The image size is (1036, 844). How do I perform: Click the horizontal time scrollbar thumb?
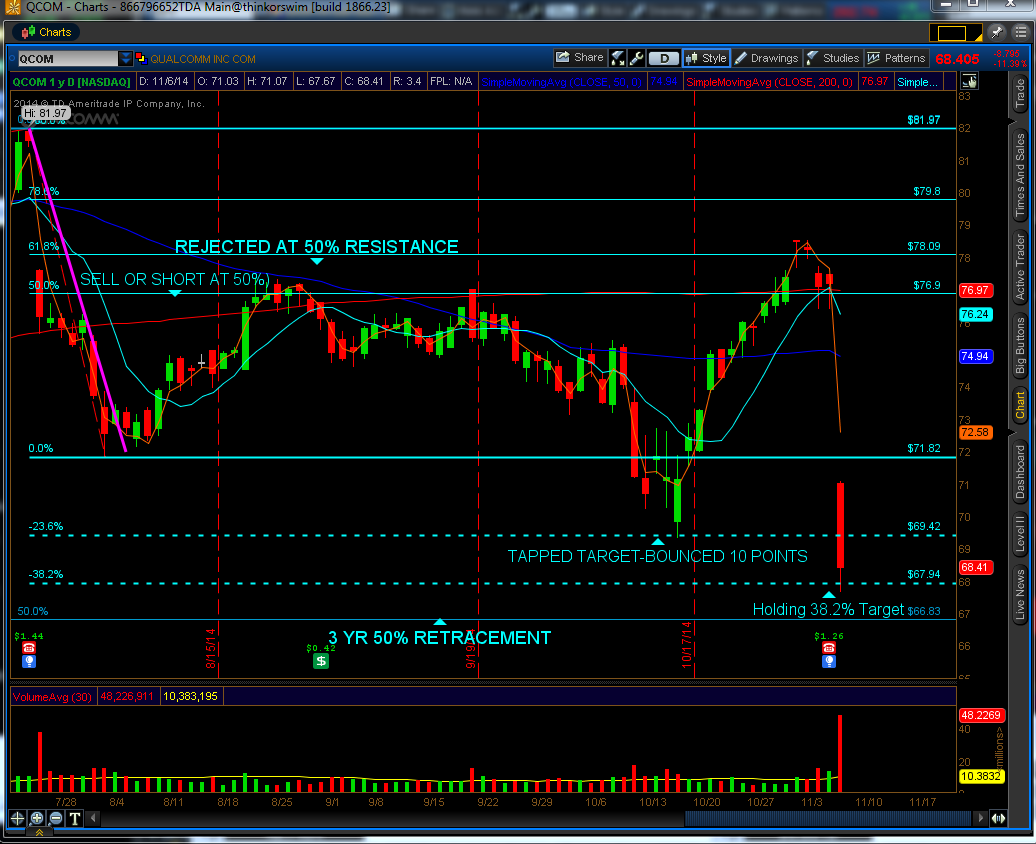829,818
